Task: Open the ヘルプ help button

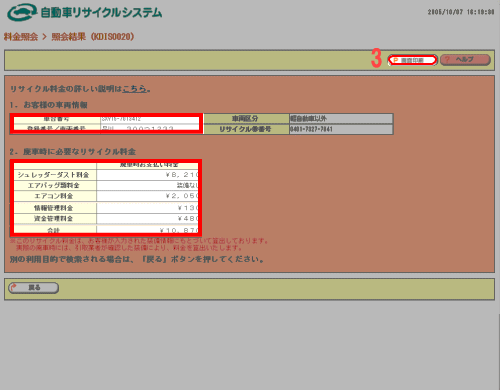Action: tap(465, 60)
